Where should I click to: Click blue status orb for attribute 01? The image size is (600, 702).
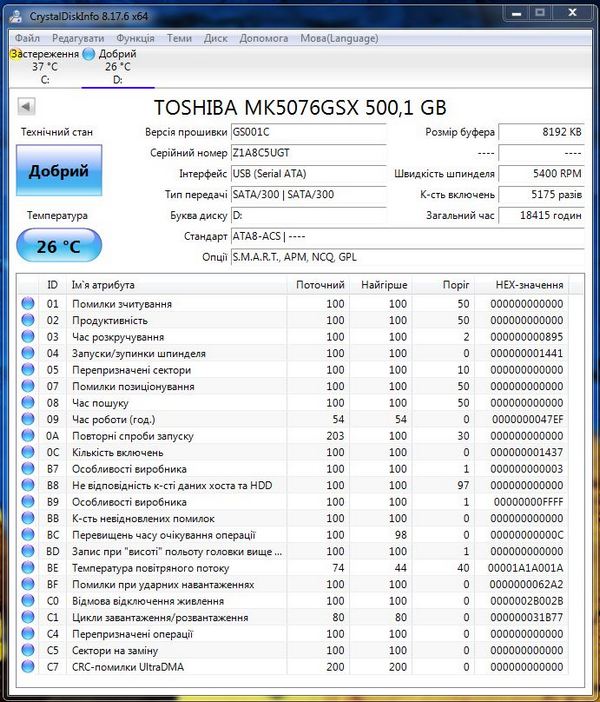tap(28, 304)
